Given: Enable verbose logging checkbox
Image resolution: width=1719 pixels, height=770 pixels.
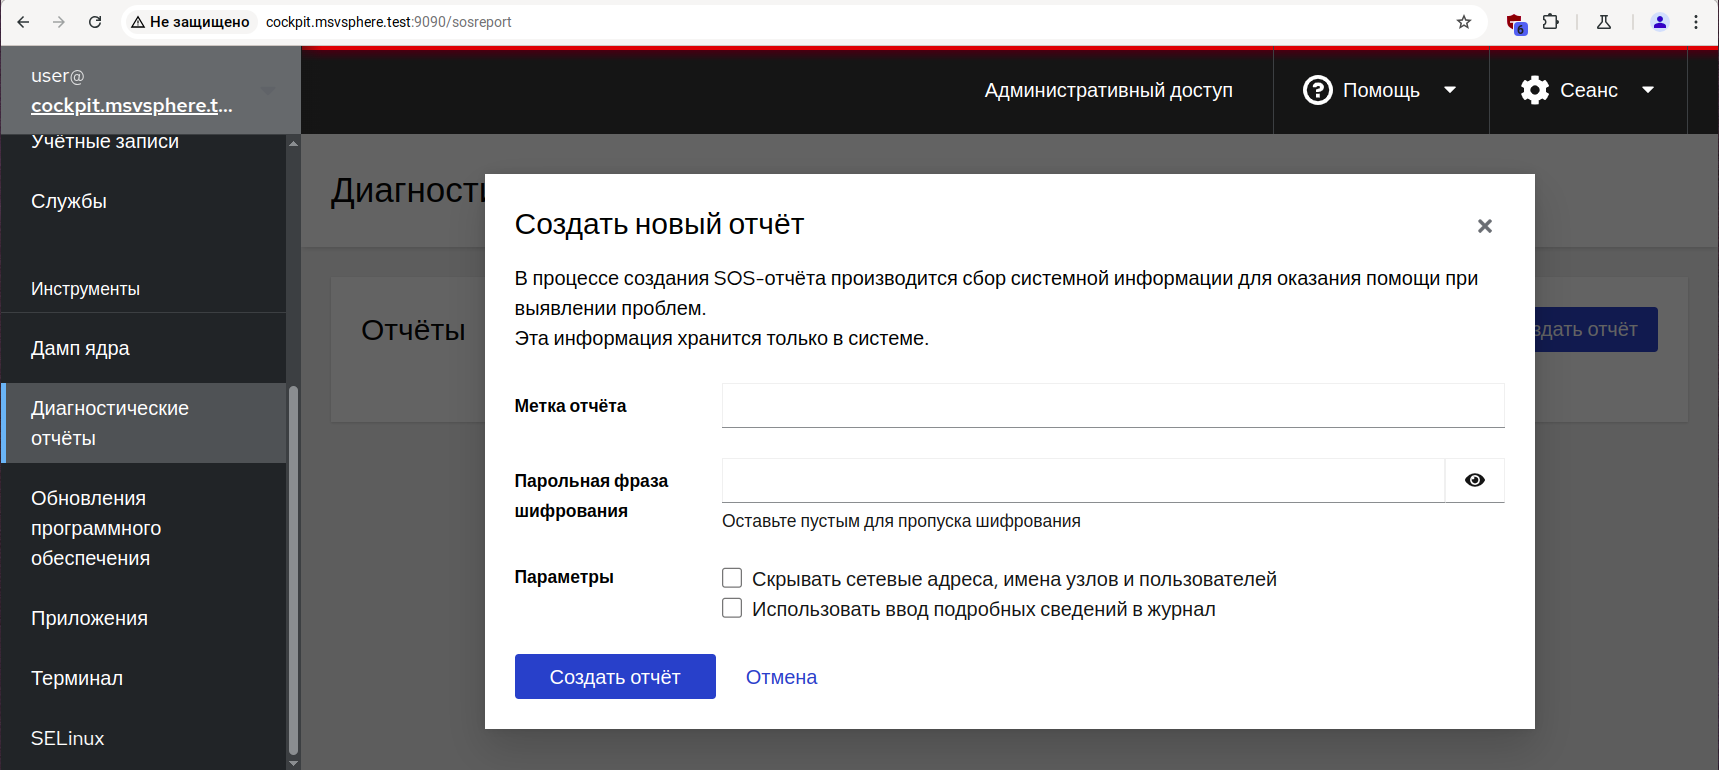Looking at the screenshot, I should click(732, 608).
